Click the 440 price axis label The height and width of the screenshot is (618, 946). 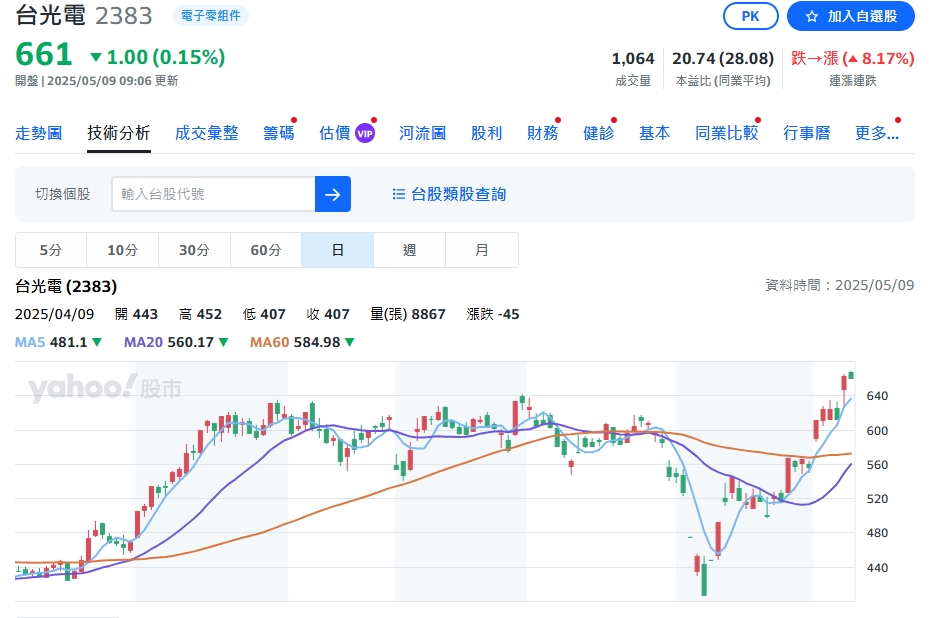(877, 567)
